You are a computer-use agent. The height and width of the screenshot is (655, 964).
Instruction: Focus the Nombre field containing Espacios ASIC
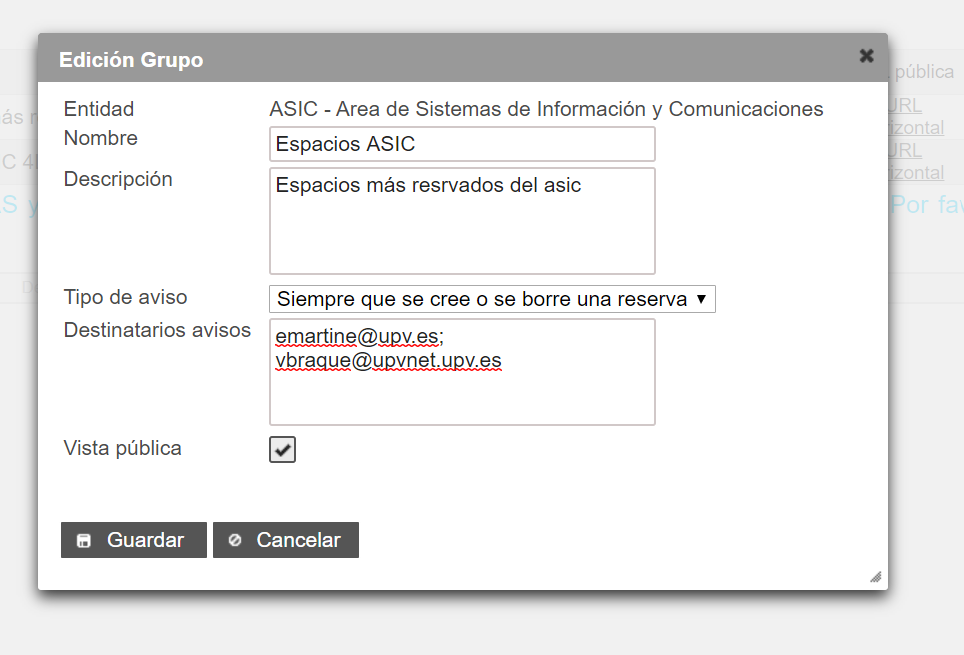pyautogui.click(x=462, y=144)
